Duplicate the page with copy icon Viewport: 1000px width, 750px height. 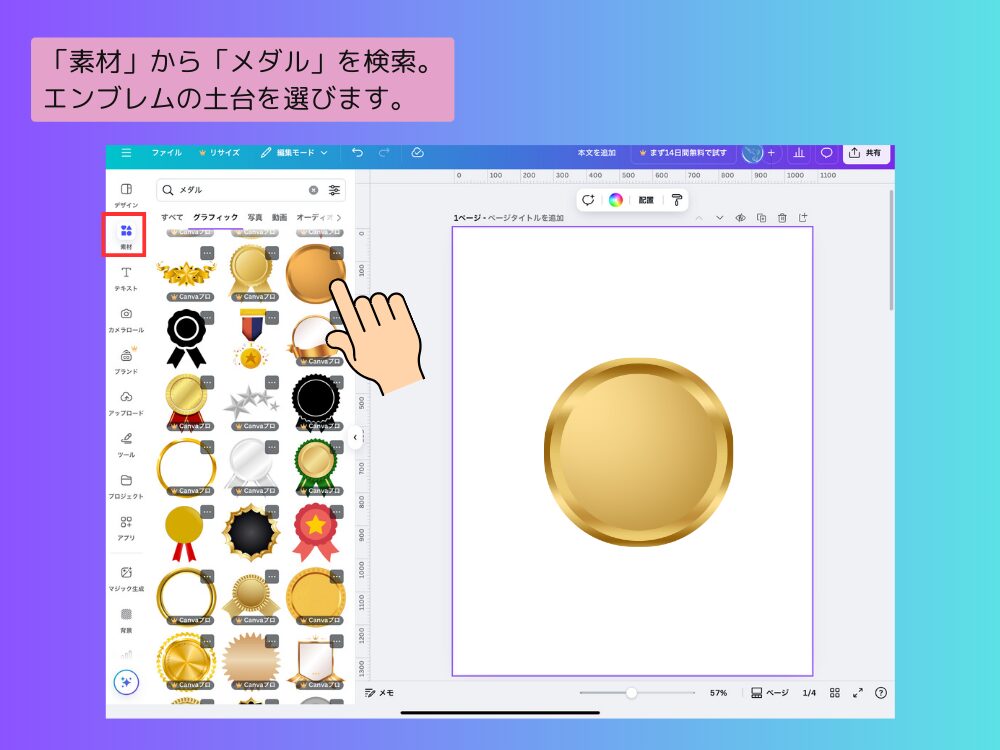pos(761,218)
